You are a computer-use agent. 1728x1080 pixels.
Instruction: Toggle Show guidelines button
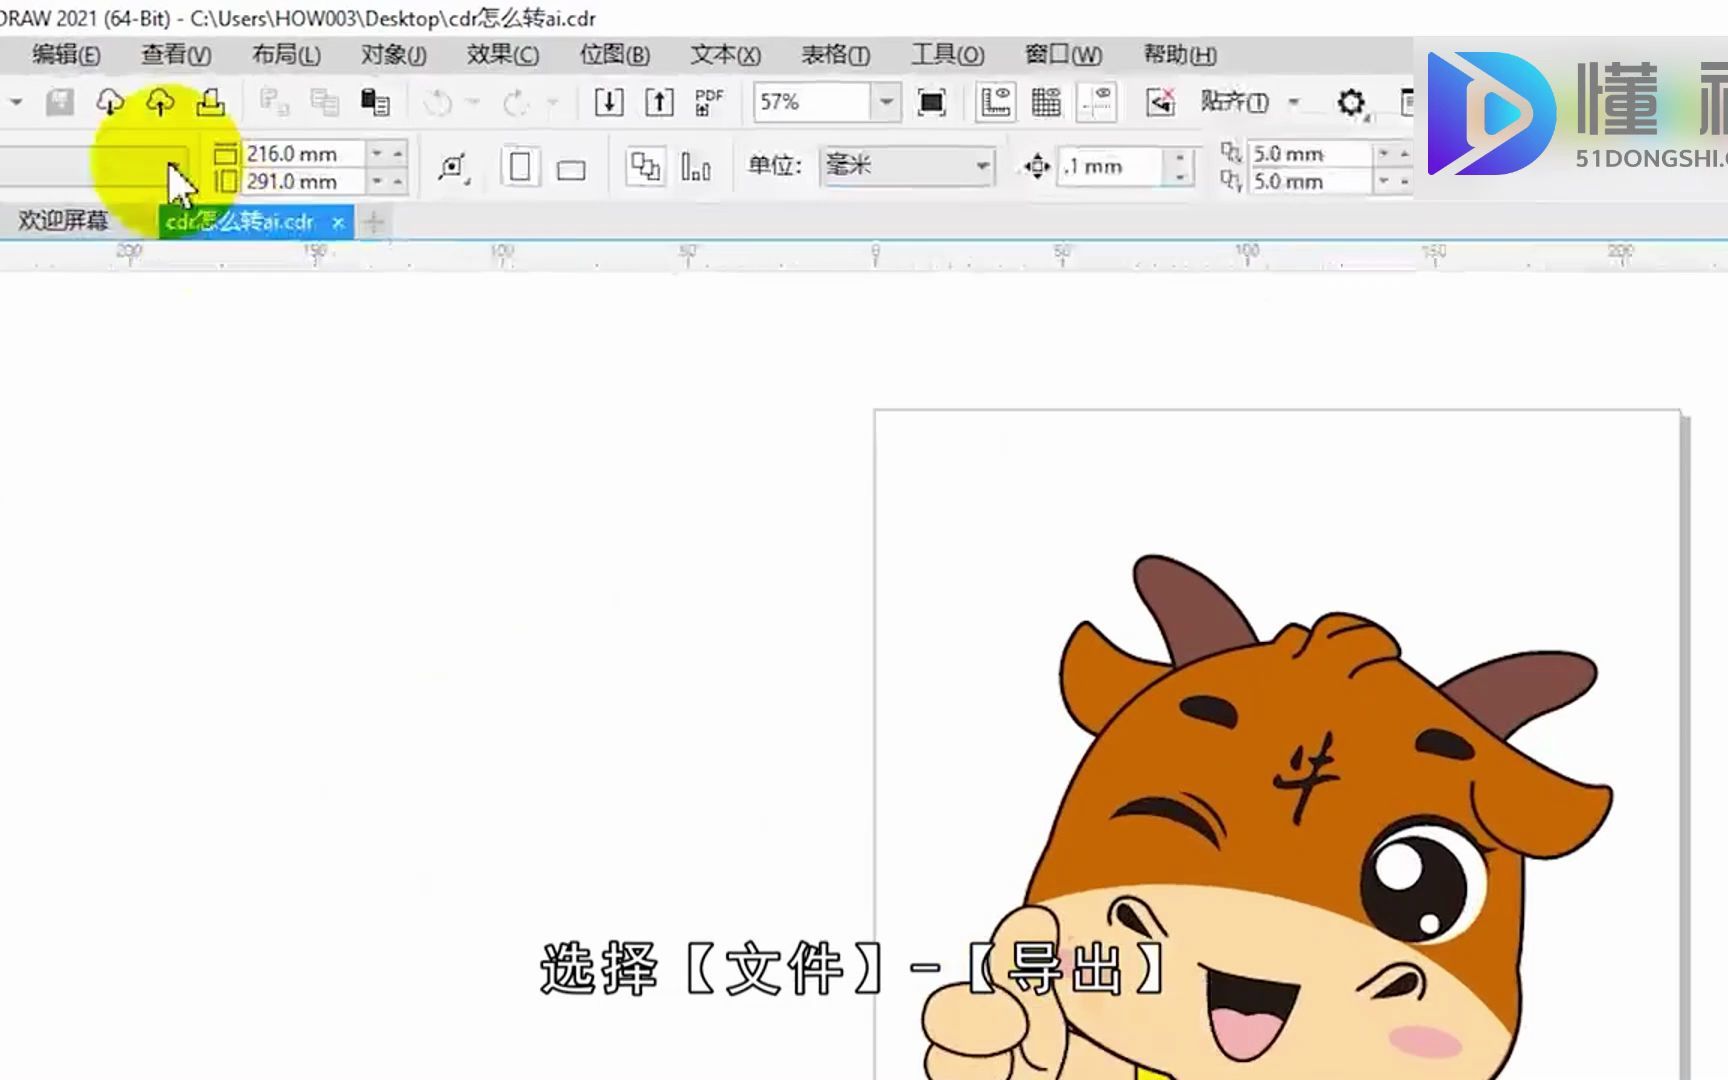point(1098,102)
